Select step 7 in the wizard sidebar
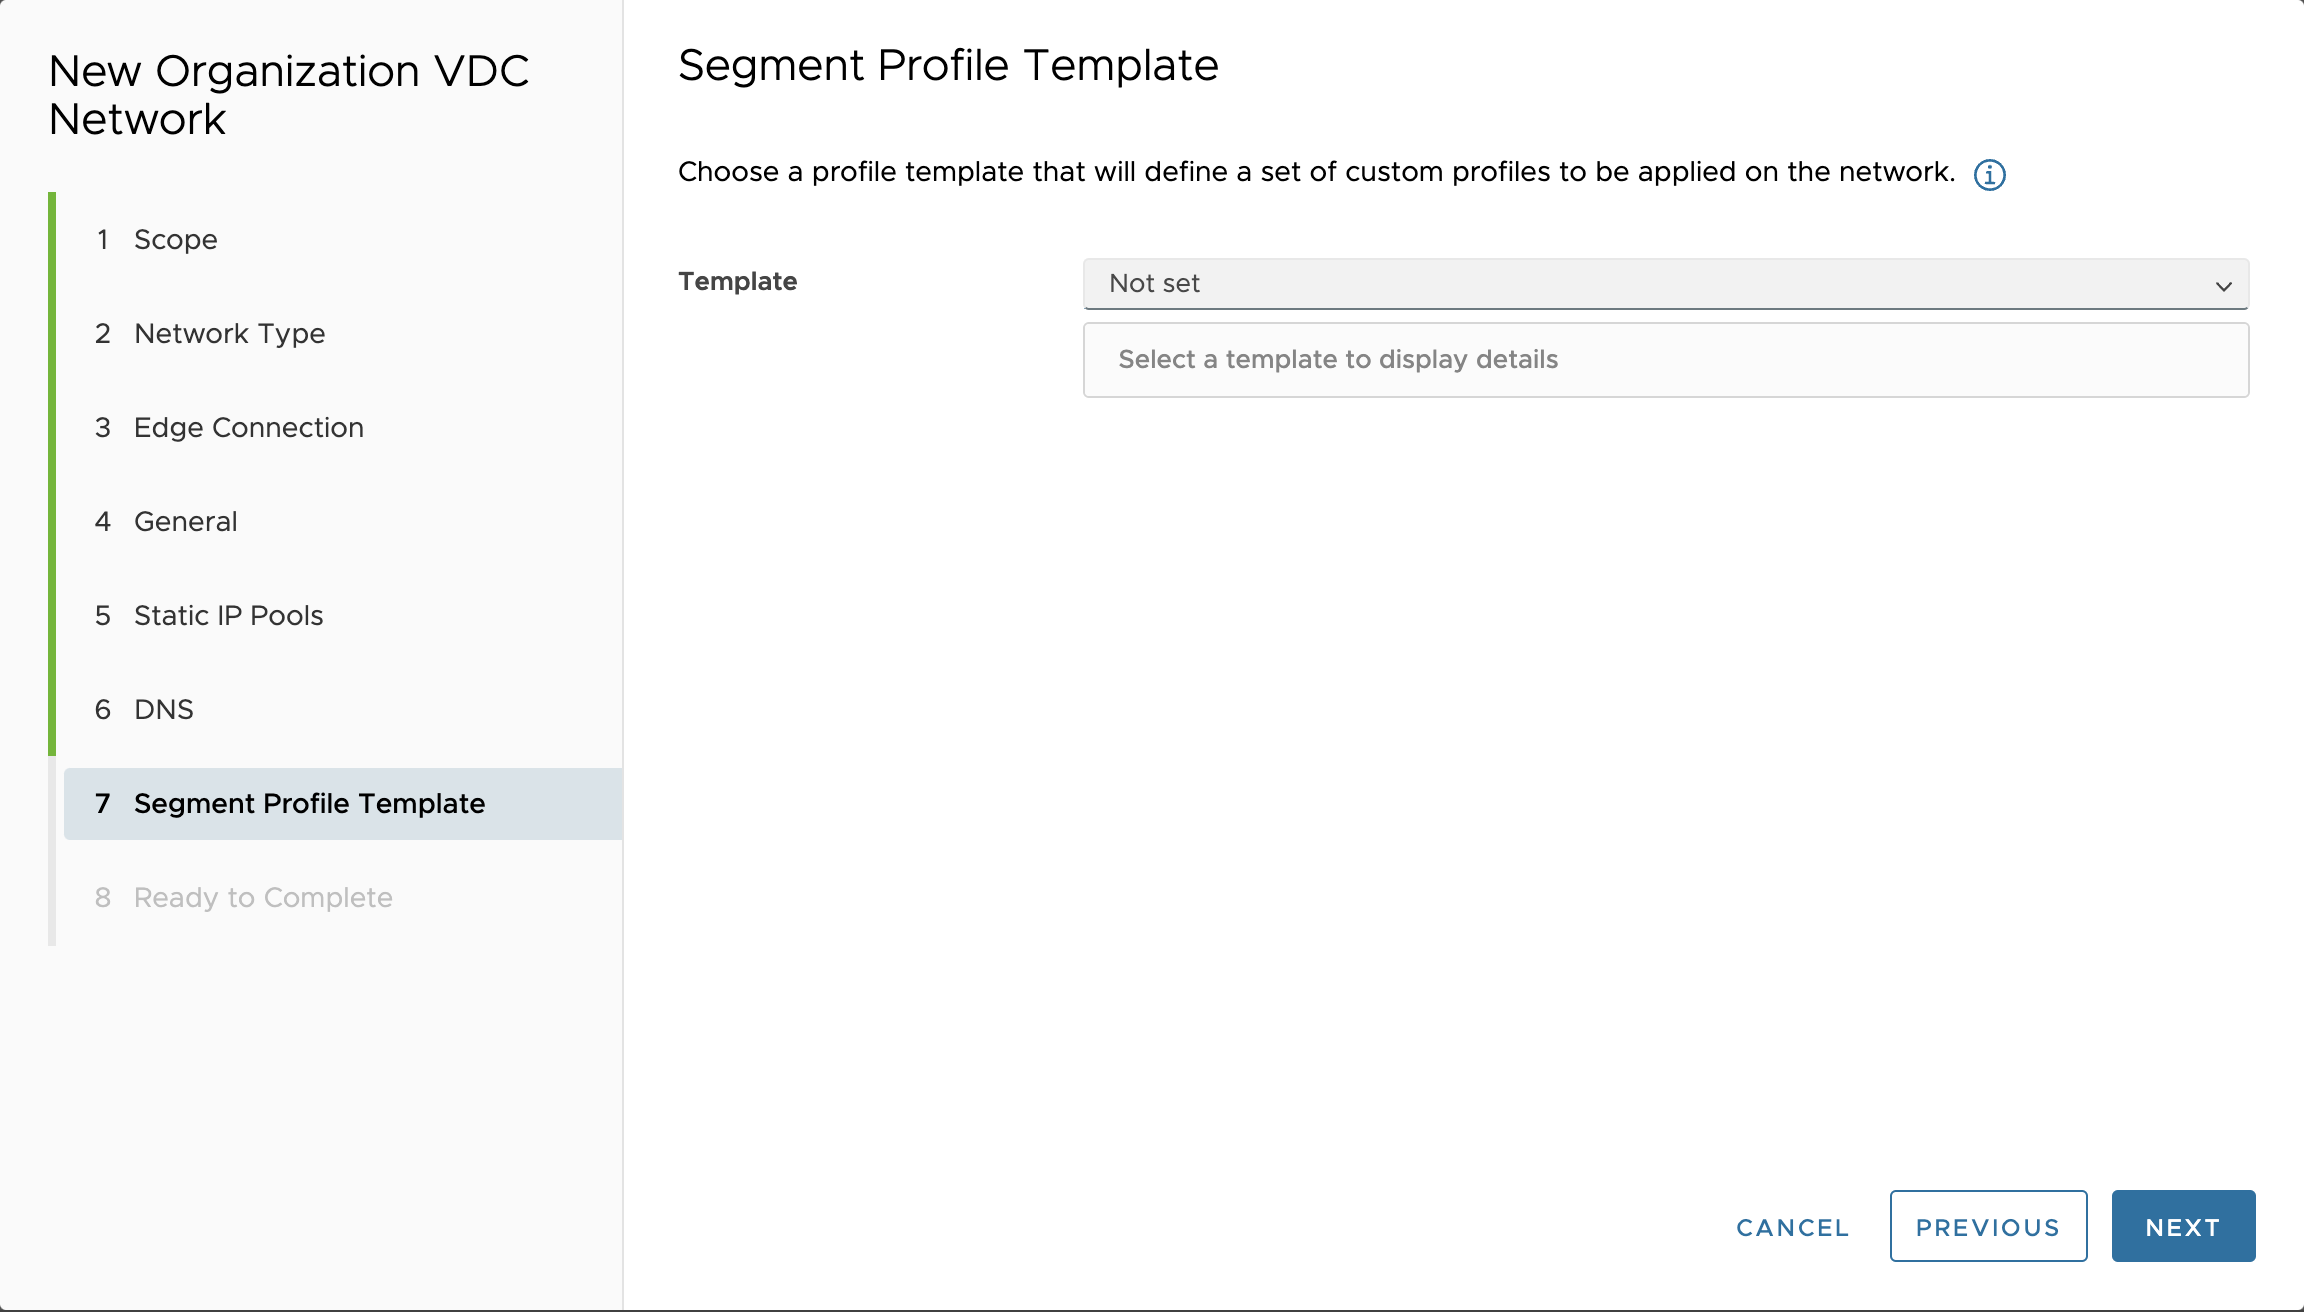Image resolution: width=2304 pixels, height=1312 pixels. [x=309, y=804]
